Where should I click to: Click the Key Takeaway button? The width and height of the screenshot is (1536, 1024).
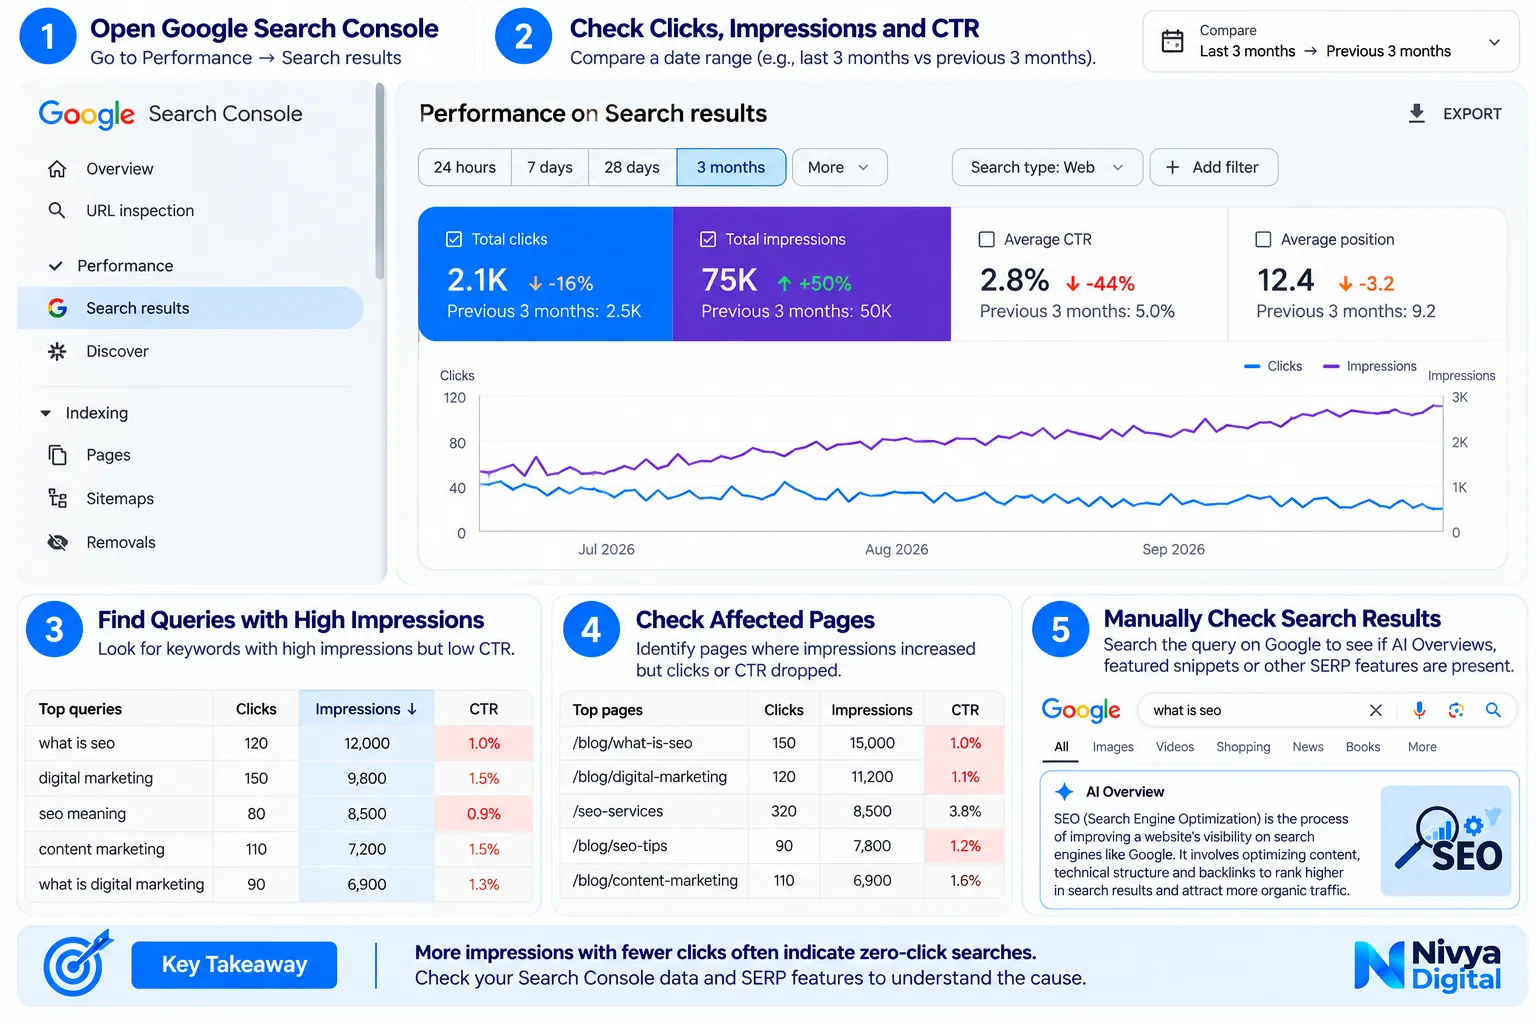(234, 965)
